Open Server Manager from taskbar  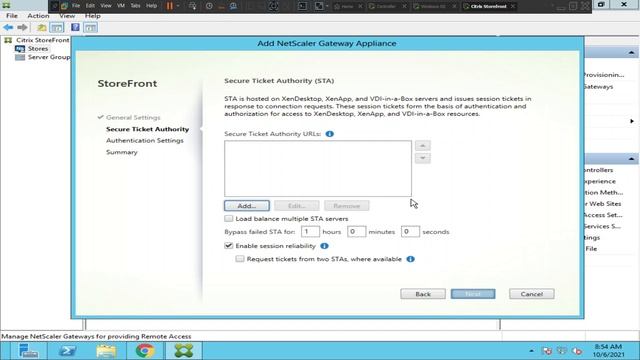point(28,351)
